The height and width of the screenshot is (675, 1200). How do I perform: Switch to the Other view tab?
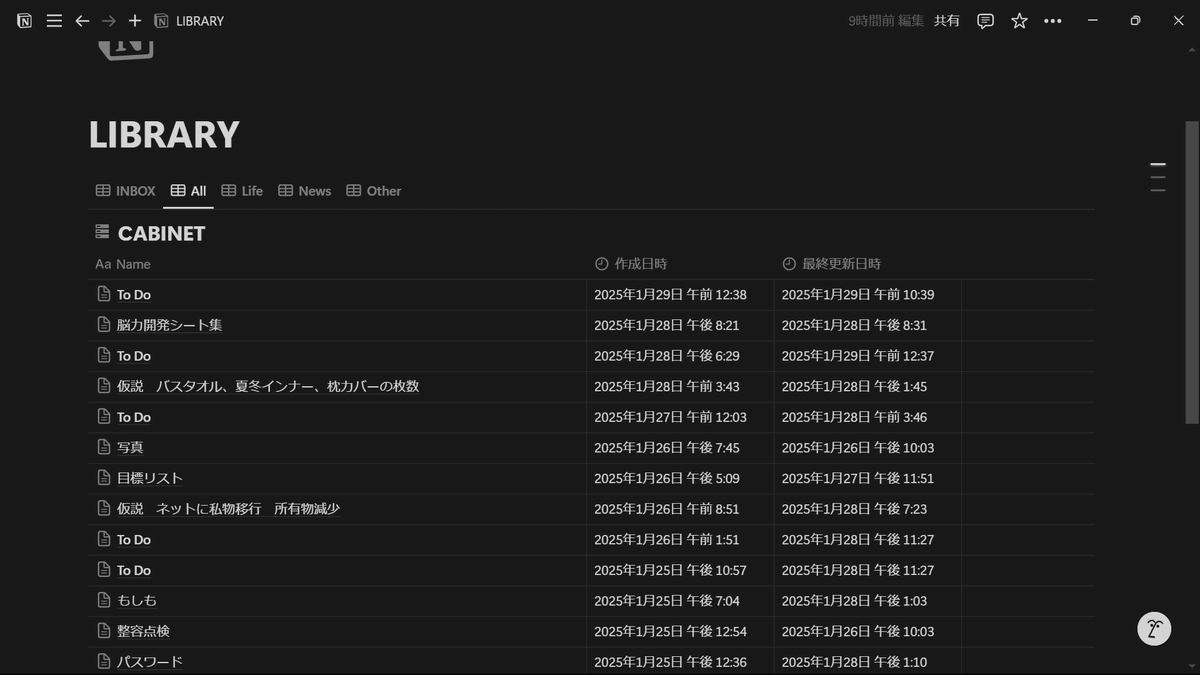click(x=373, y=191)
